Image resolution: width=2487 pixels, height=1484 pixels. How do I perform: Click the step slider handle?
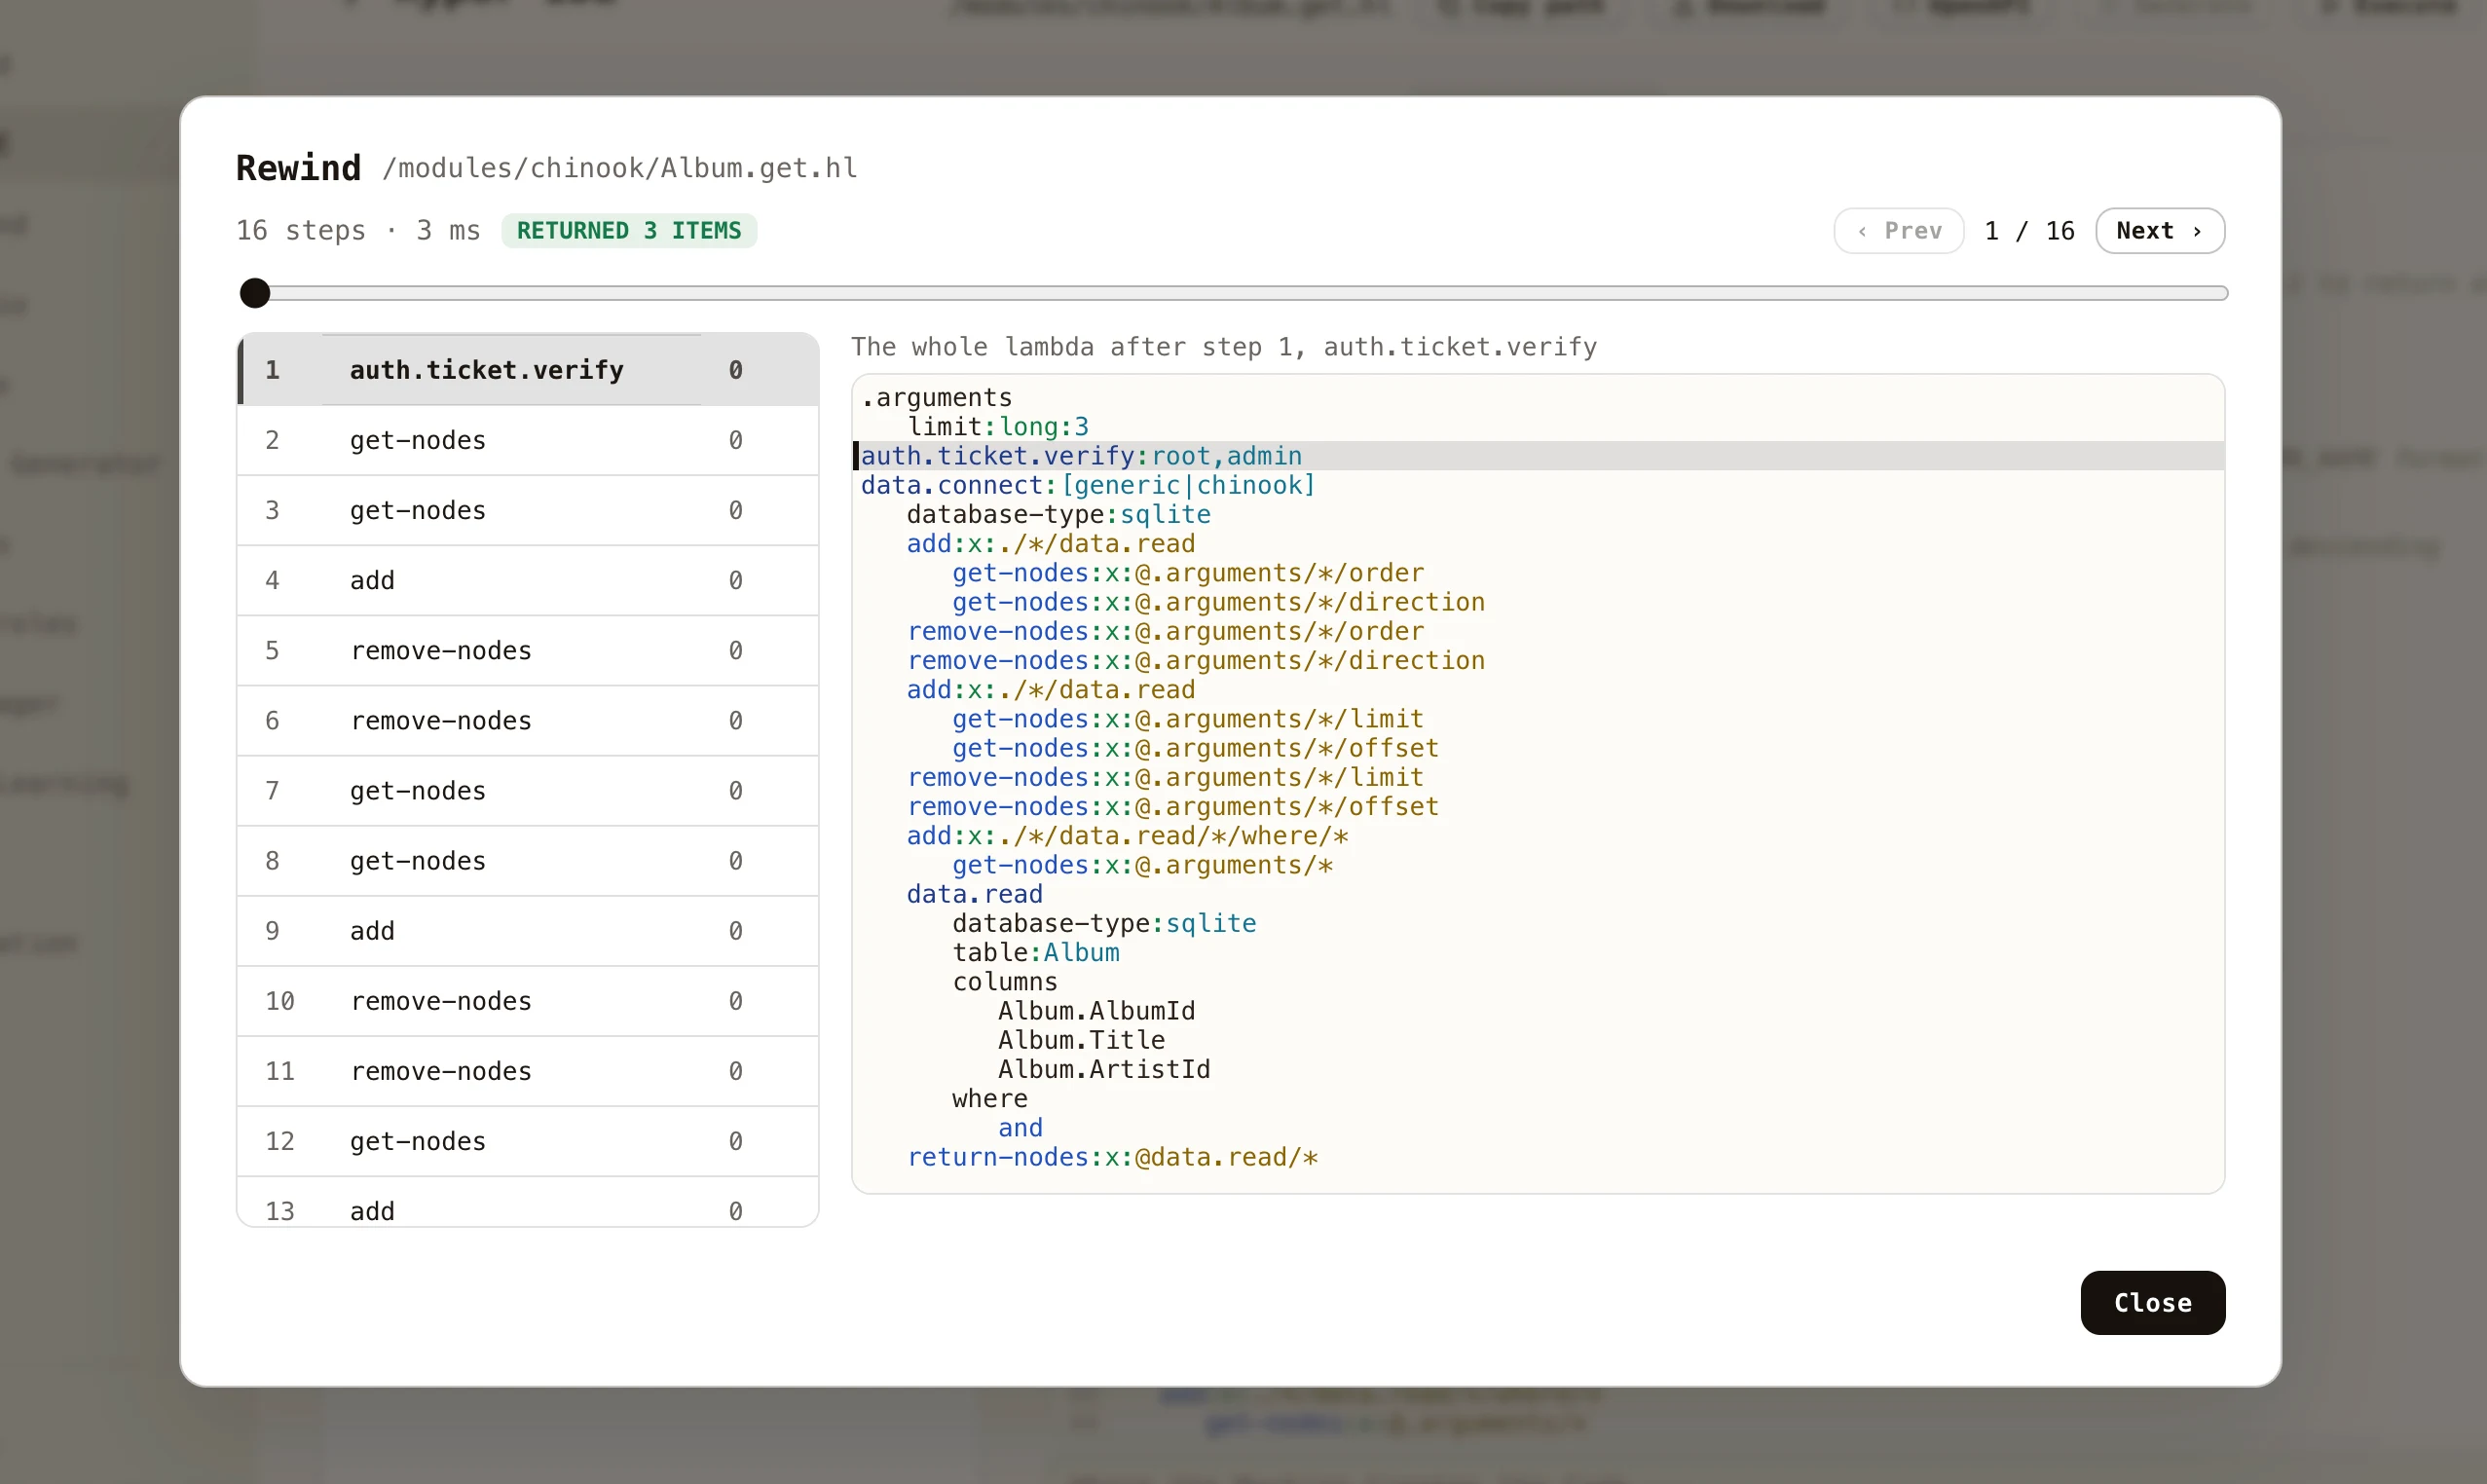click(255, 293)
